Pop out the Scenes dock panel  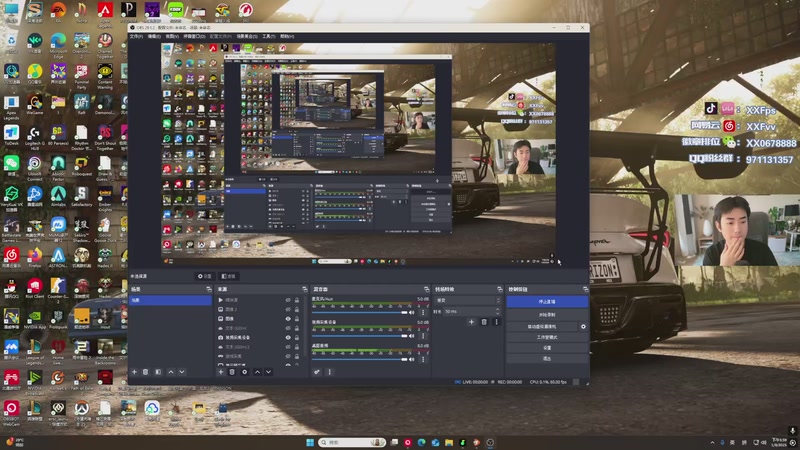click(x=208, y=289)
